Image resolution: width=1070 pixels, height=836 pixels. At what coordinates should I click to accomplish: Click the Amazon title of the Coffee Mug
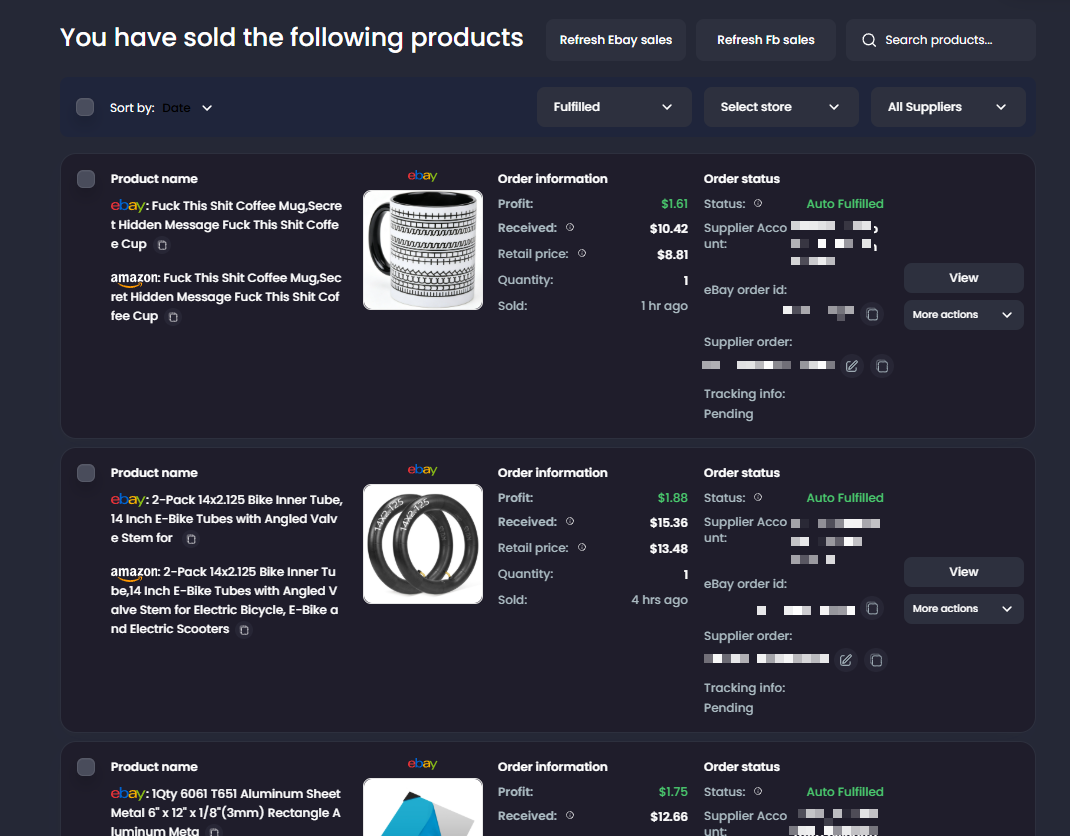(x=226, y=297)
